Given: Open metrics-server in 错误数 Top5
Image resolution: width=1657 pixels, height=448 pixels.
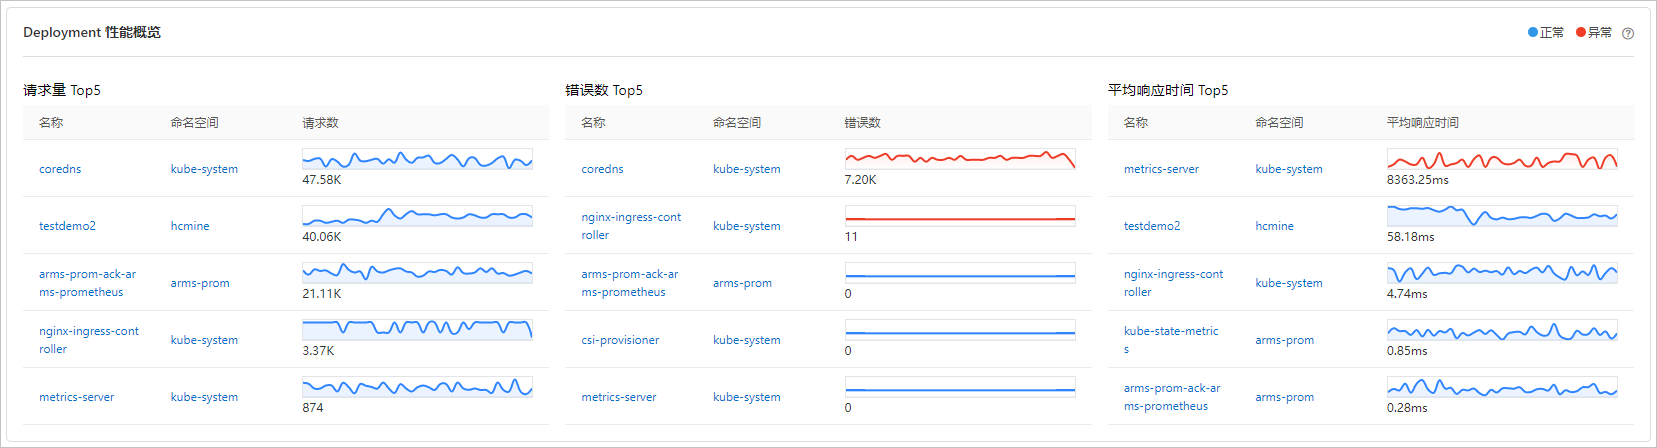Looking at the screenshot, I should point(619,397).
